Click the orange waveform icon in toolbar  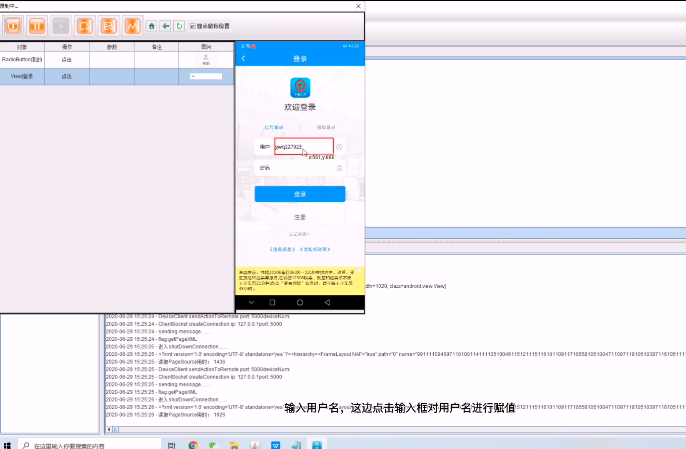131,26
